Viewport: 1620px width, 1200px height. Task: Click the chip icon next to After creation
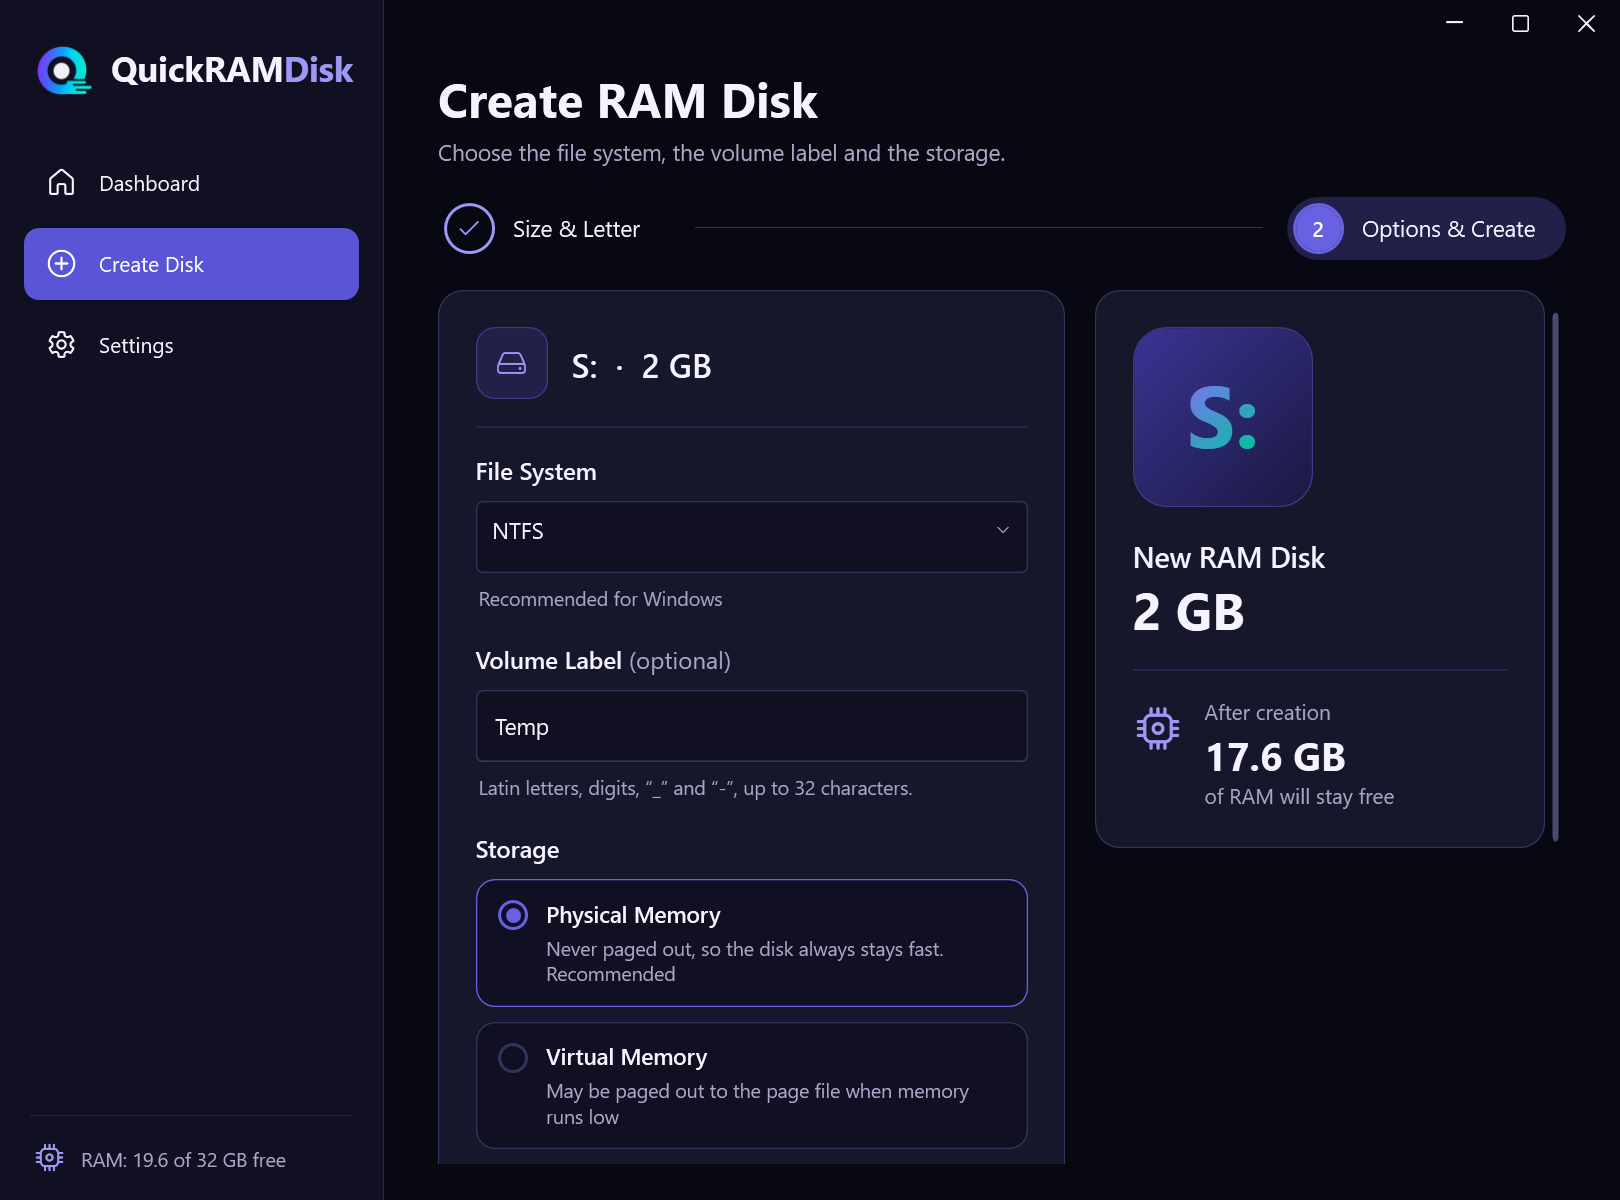(1158, 729)
